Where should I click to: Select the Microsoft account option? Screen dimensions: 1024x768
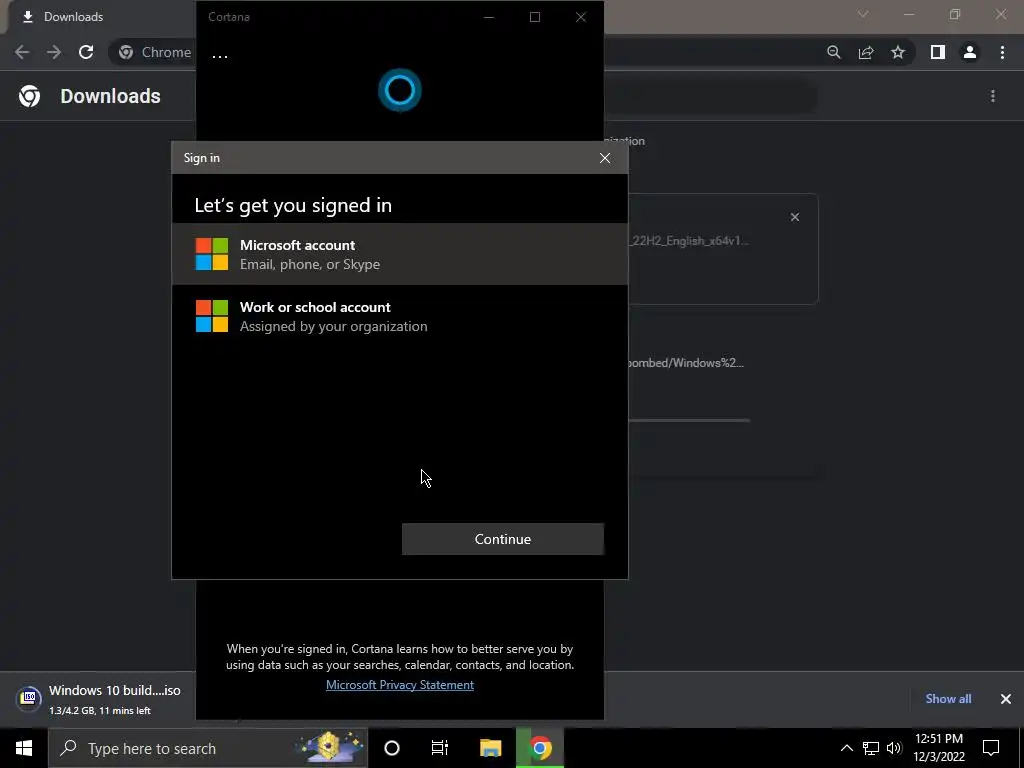pos(400,254)
